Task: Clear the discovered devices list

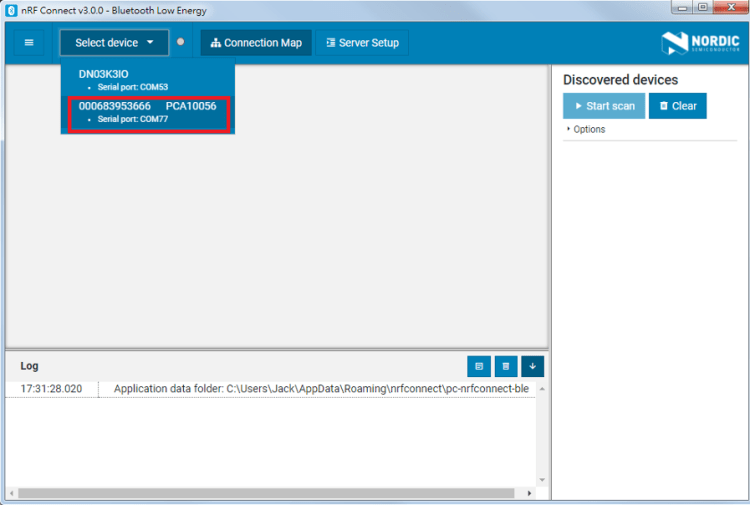Action: click(677, 106)
